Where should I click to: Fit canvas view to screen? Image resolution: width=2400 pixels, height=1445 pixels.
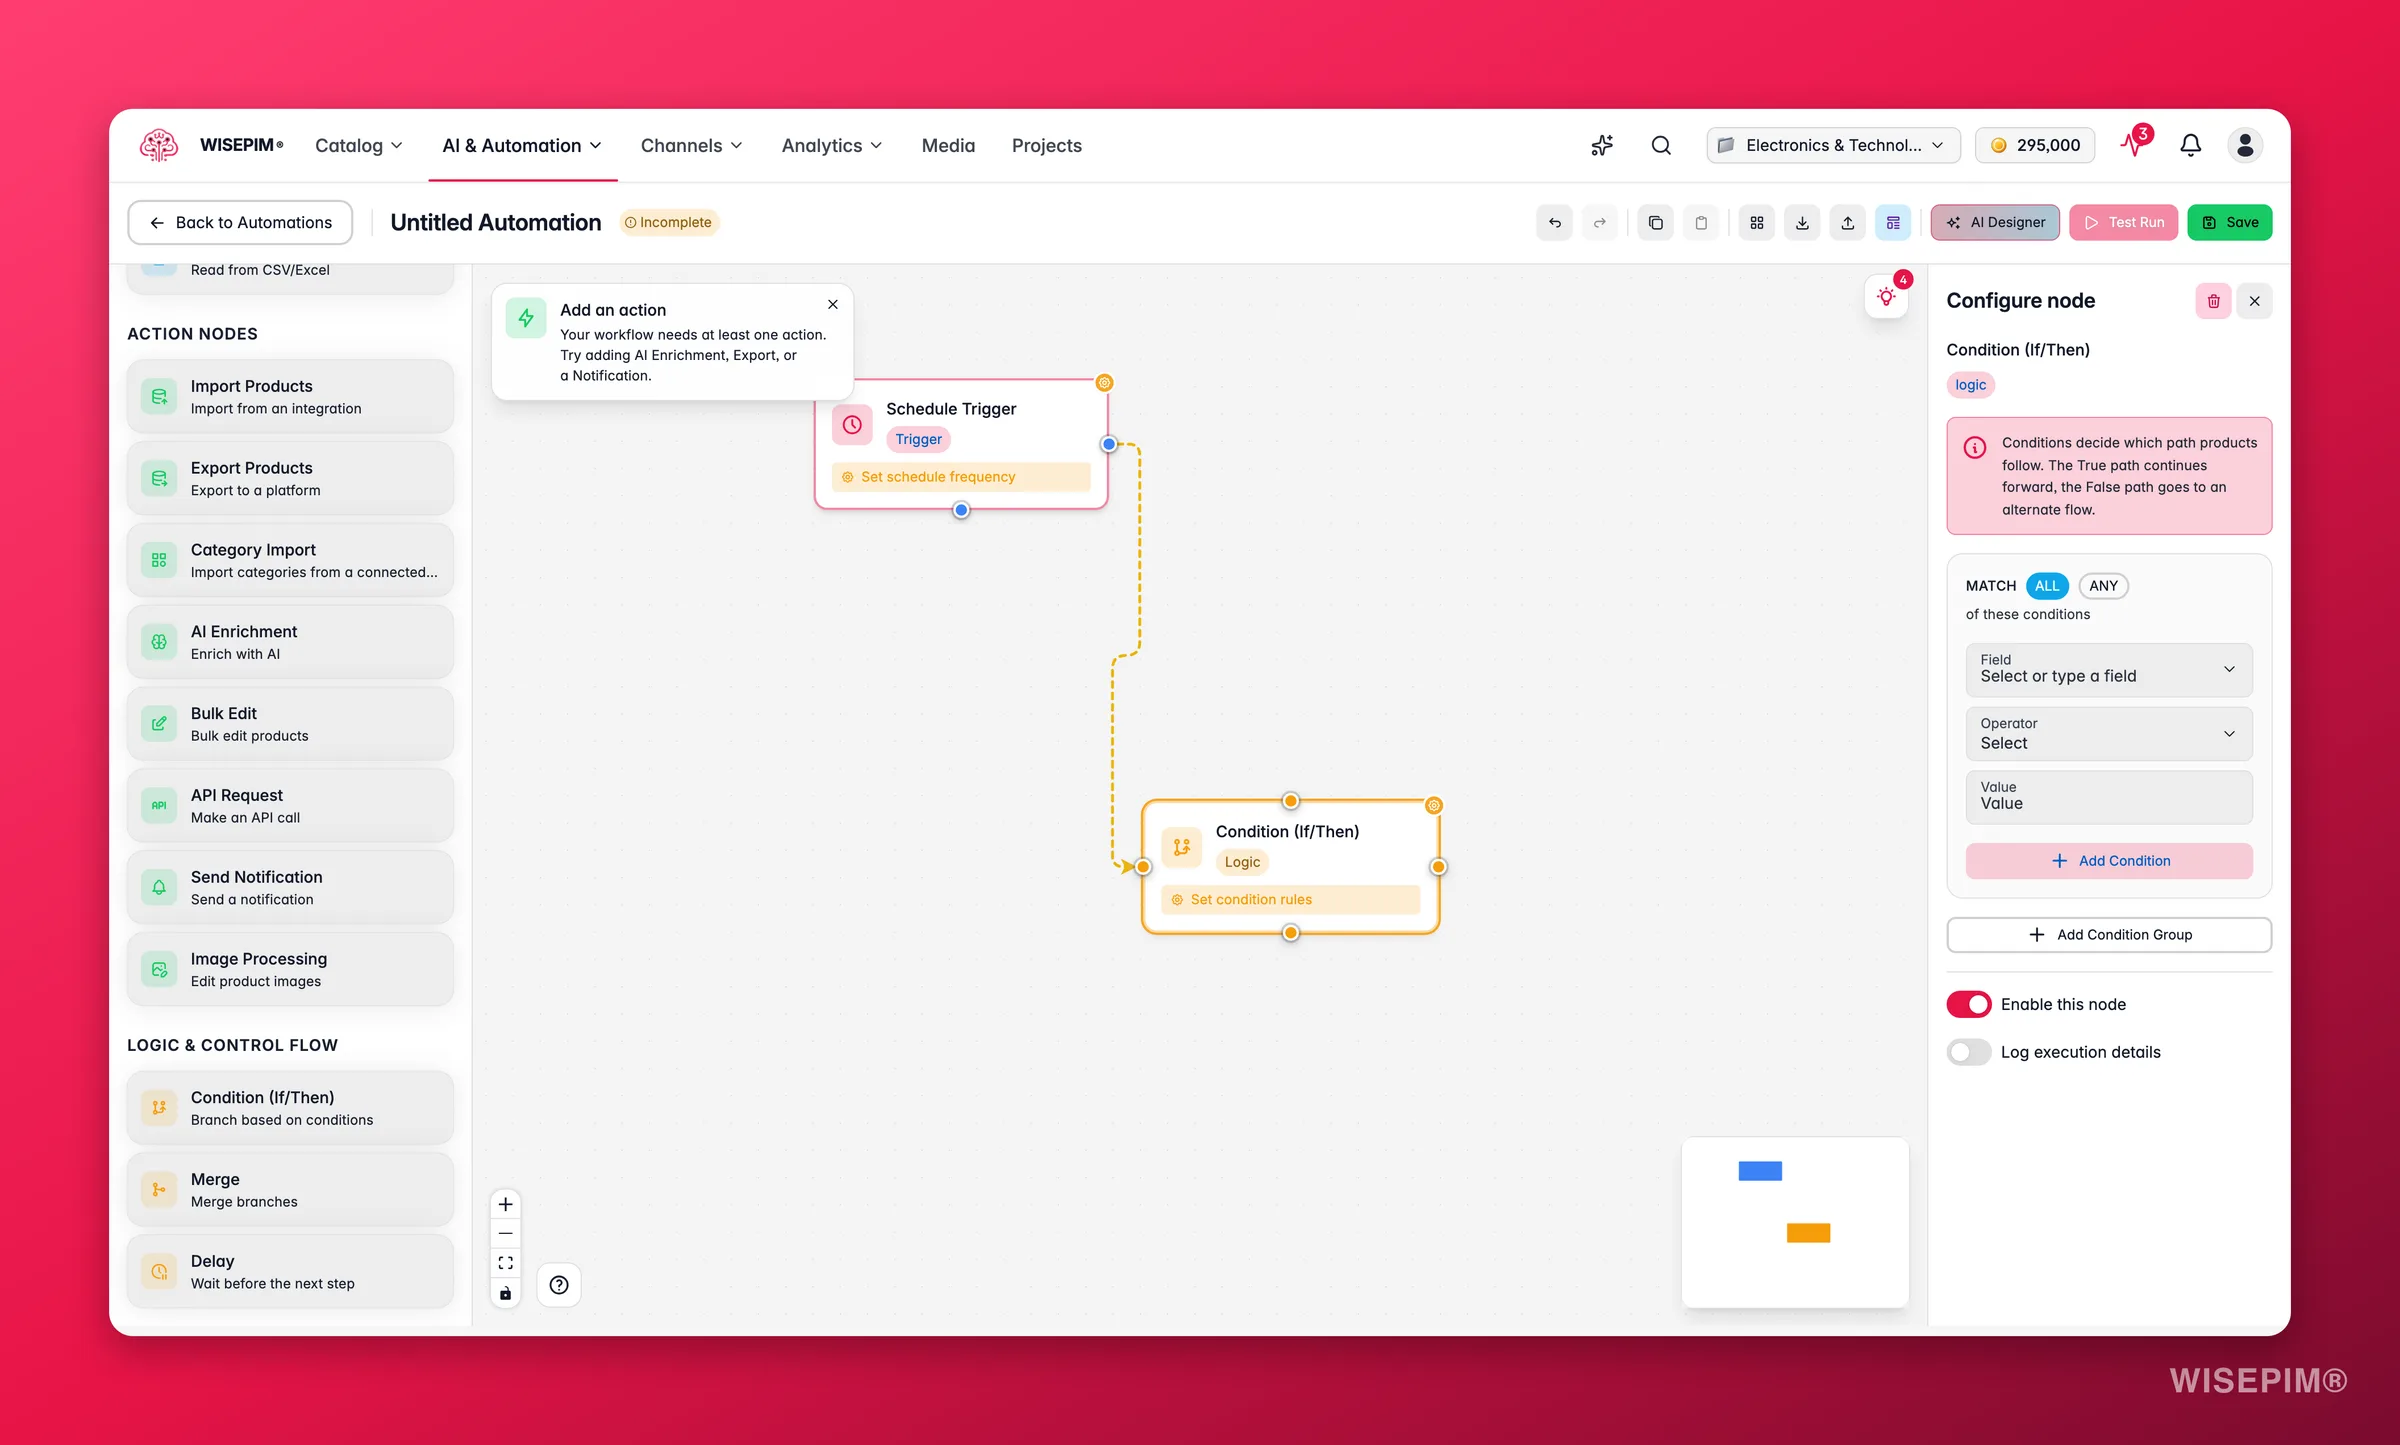point(506,1263)
